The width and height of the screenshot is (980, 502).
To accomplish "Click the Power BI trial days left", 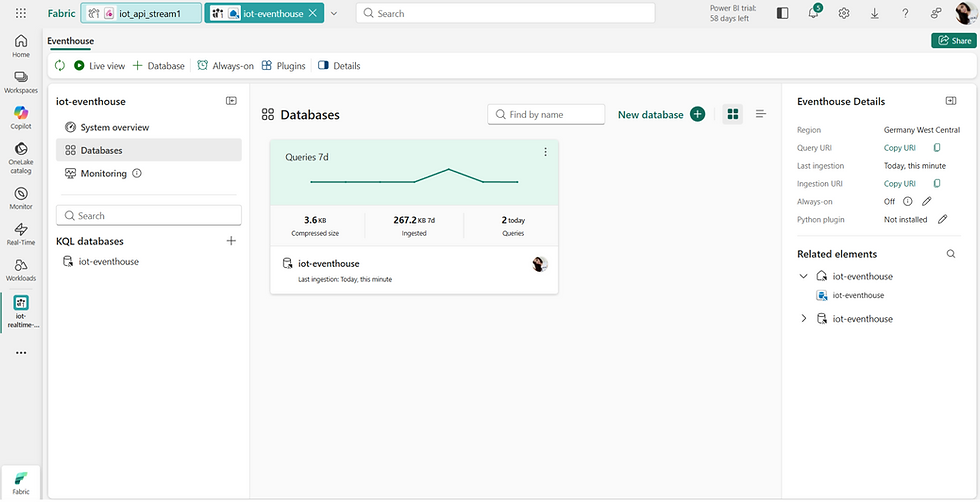I will point(733,13).
